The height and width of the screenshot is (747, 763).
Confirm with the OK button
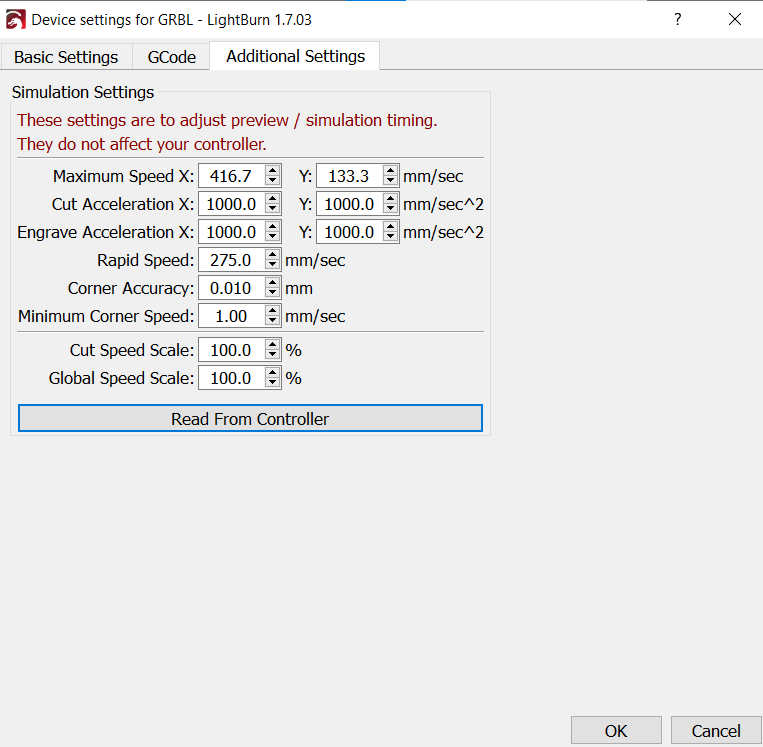point(616,730)
